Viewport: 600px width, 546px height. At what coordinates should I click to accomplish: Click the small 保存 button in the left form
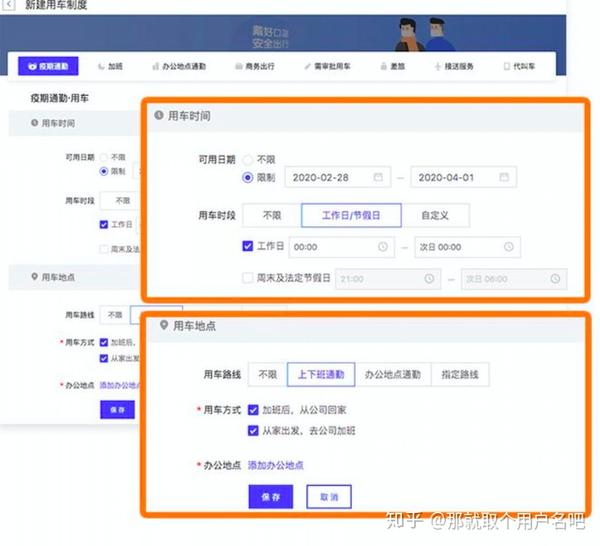tap(117, 409)
